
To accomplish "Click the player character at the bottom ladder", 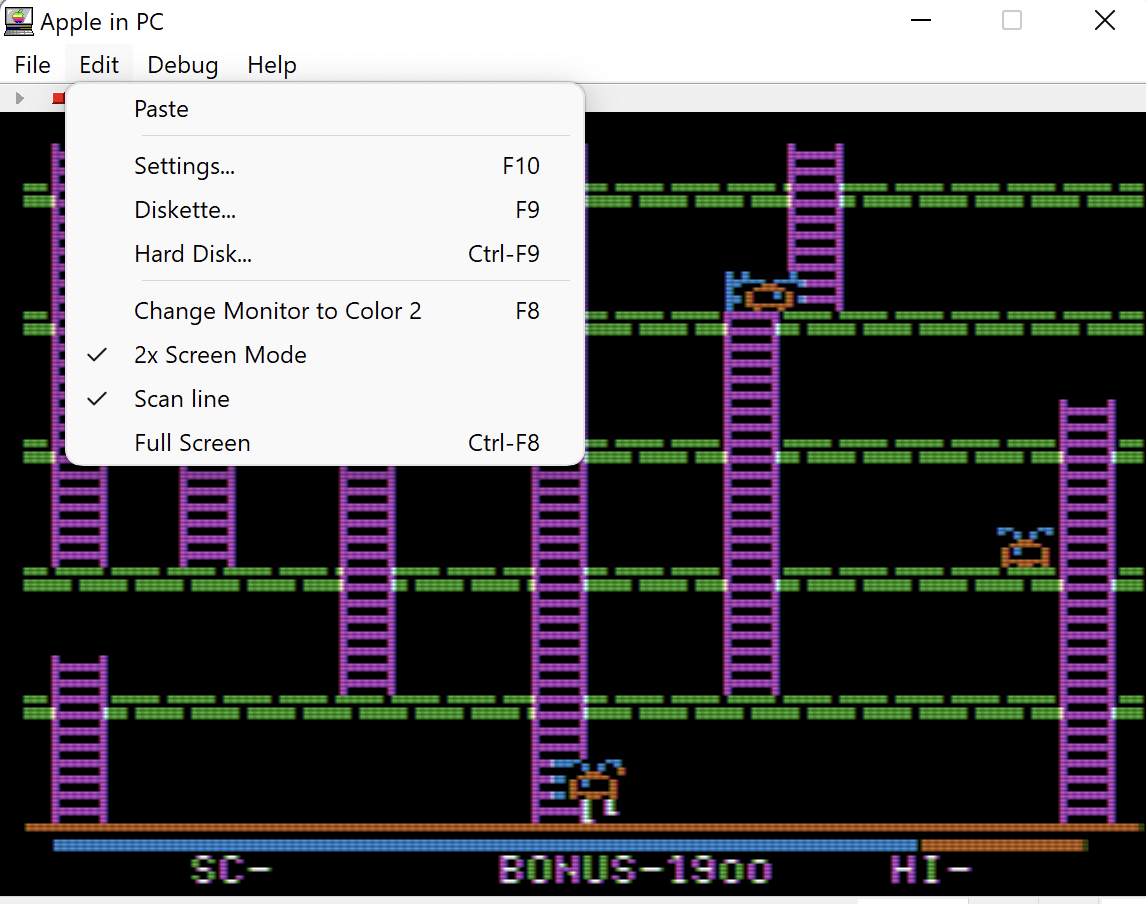I will pos(594,790).
